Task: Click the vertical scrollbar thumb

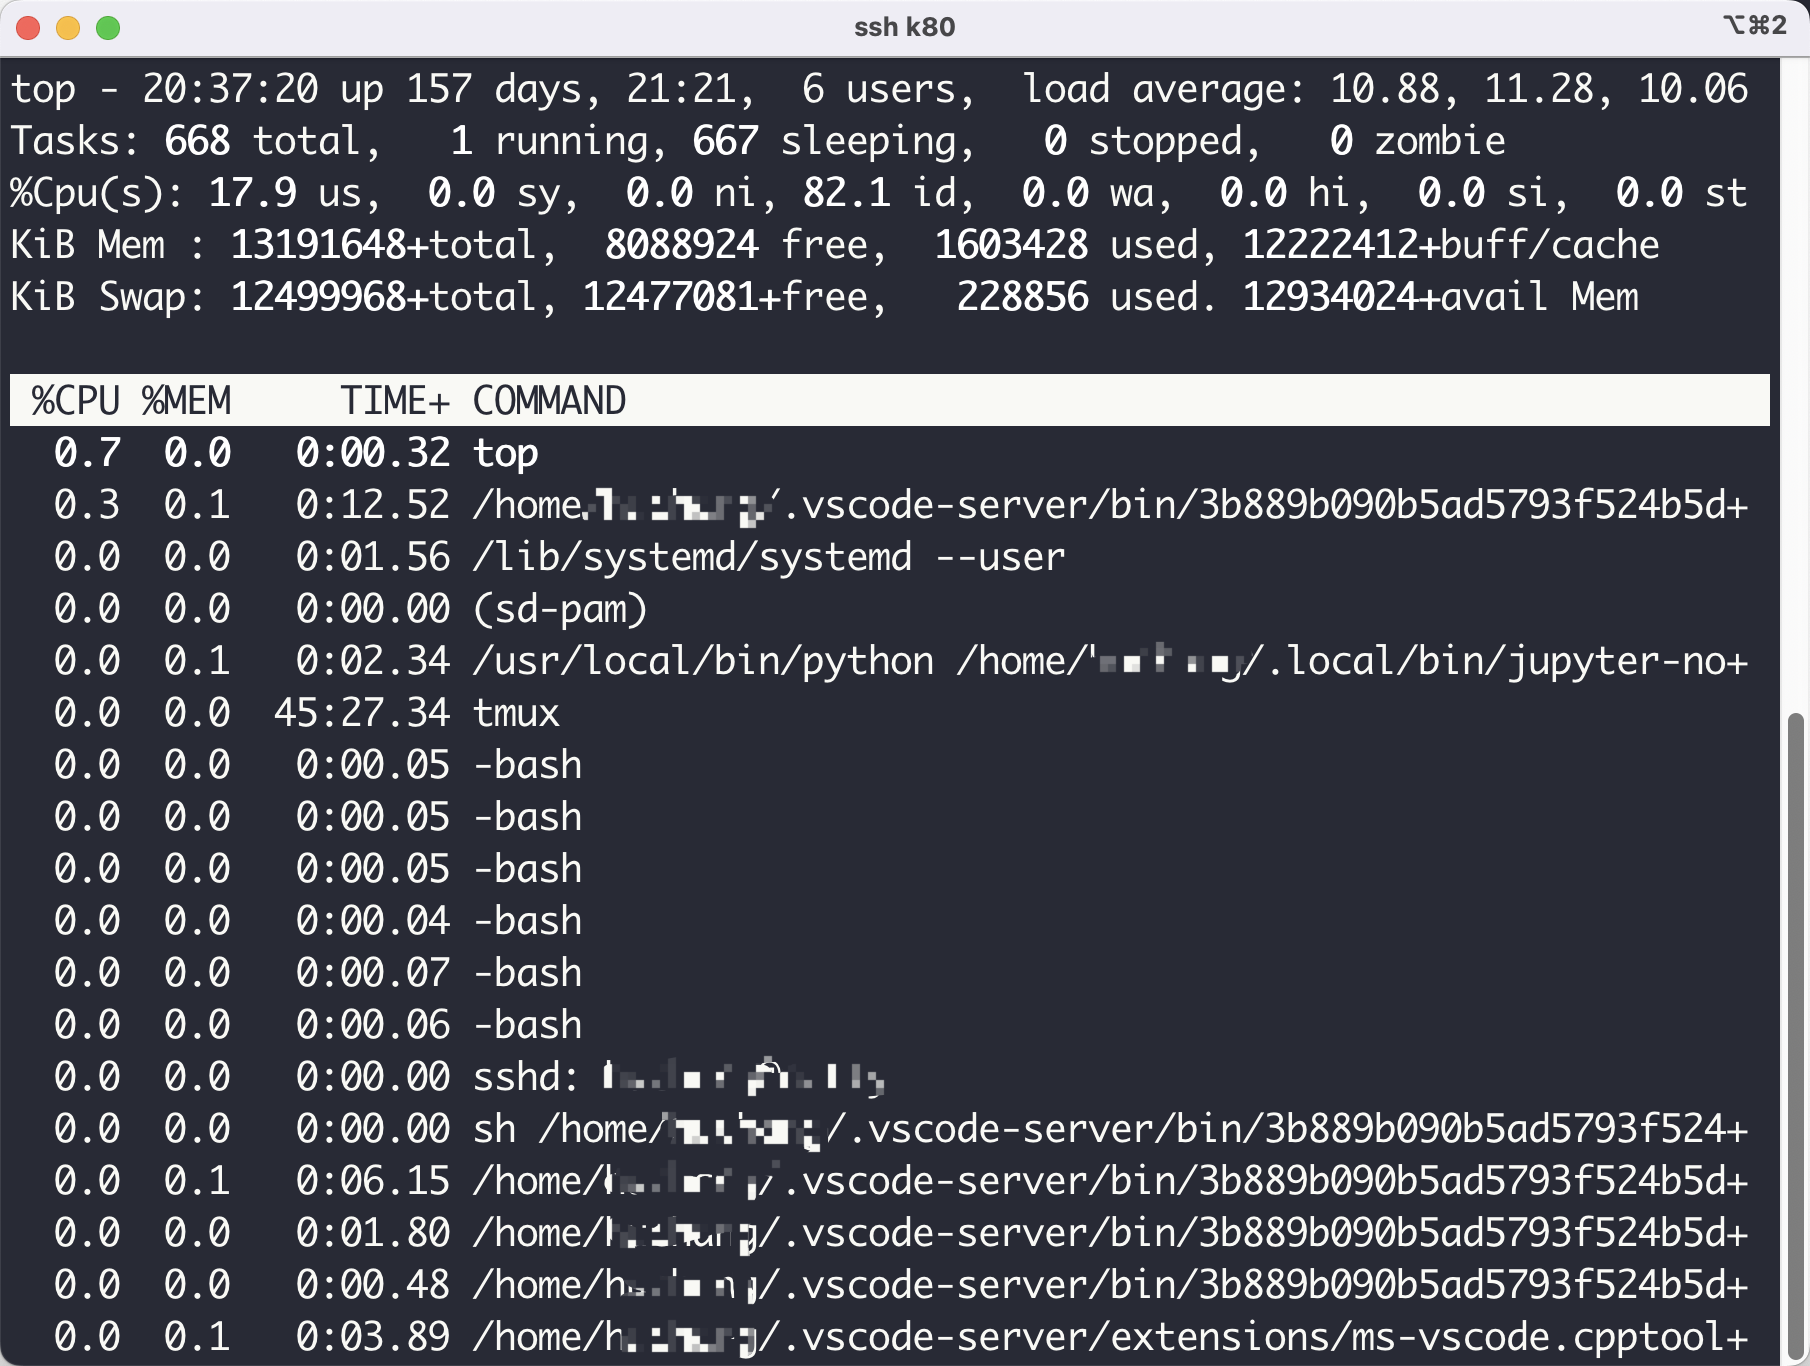Action: (1795, 1030)
